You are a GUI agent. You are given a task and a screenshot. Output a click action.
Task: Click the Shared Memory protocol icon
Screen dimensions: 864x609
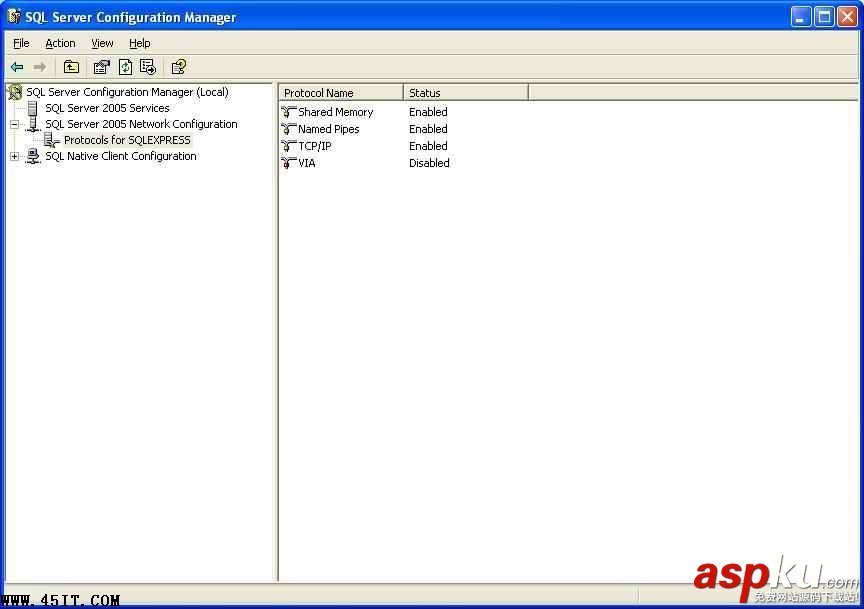point(288,112)
